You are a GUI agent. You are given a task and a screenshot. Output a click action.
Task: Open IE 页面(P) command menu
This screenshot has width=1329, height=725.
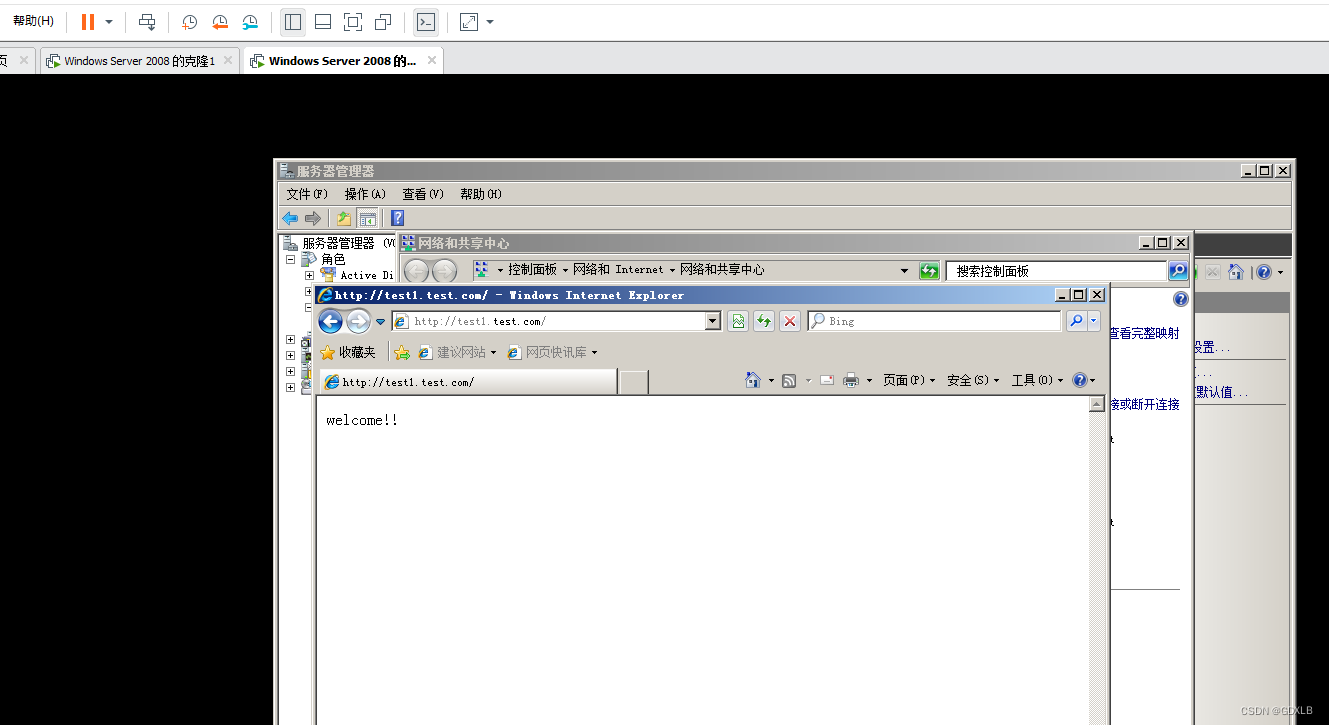(x=909, y=380)
